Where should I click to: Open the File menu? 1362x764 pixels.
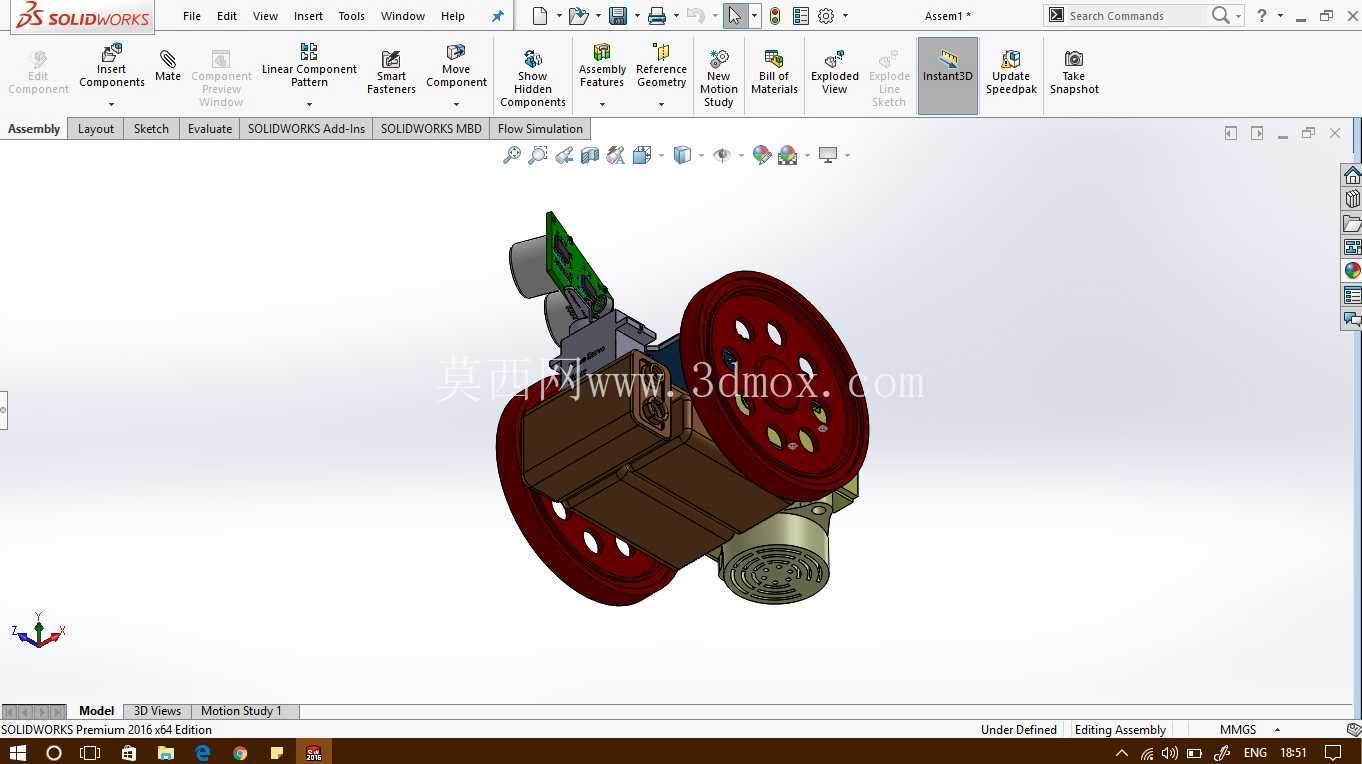click(x=192, y=16)
